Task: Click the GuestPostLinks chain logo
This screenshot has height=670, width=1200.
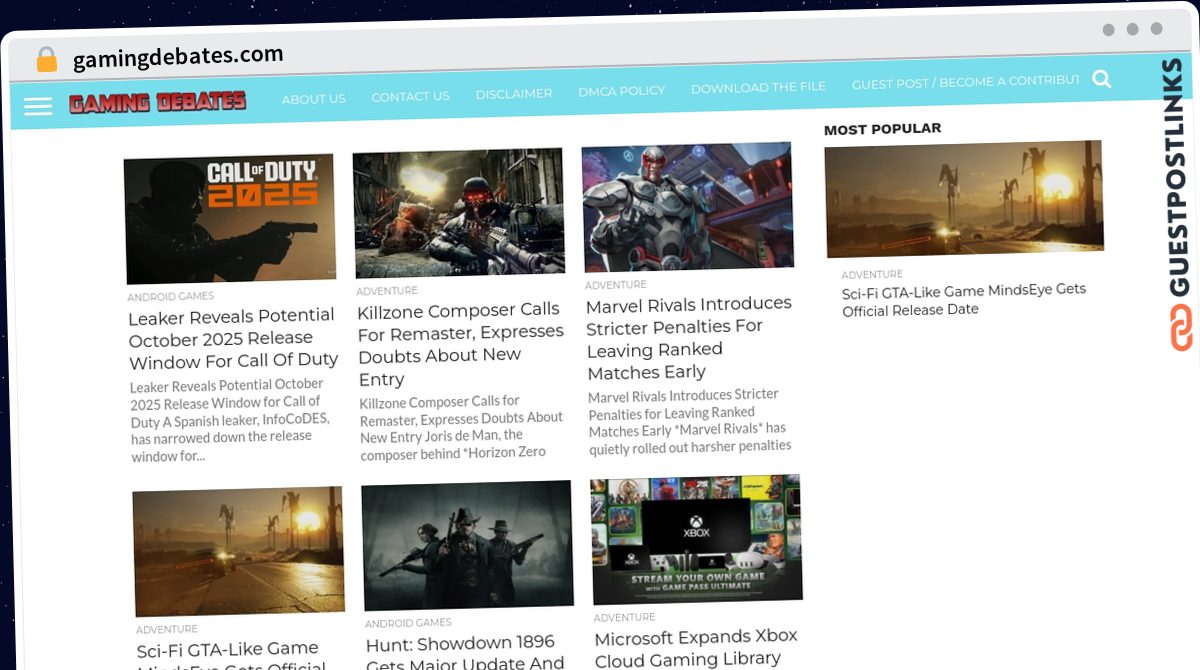Action: click(x=1181, y=328)
